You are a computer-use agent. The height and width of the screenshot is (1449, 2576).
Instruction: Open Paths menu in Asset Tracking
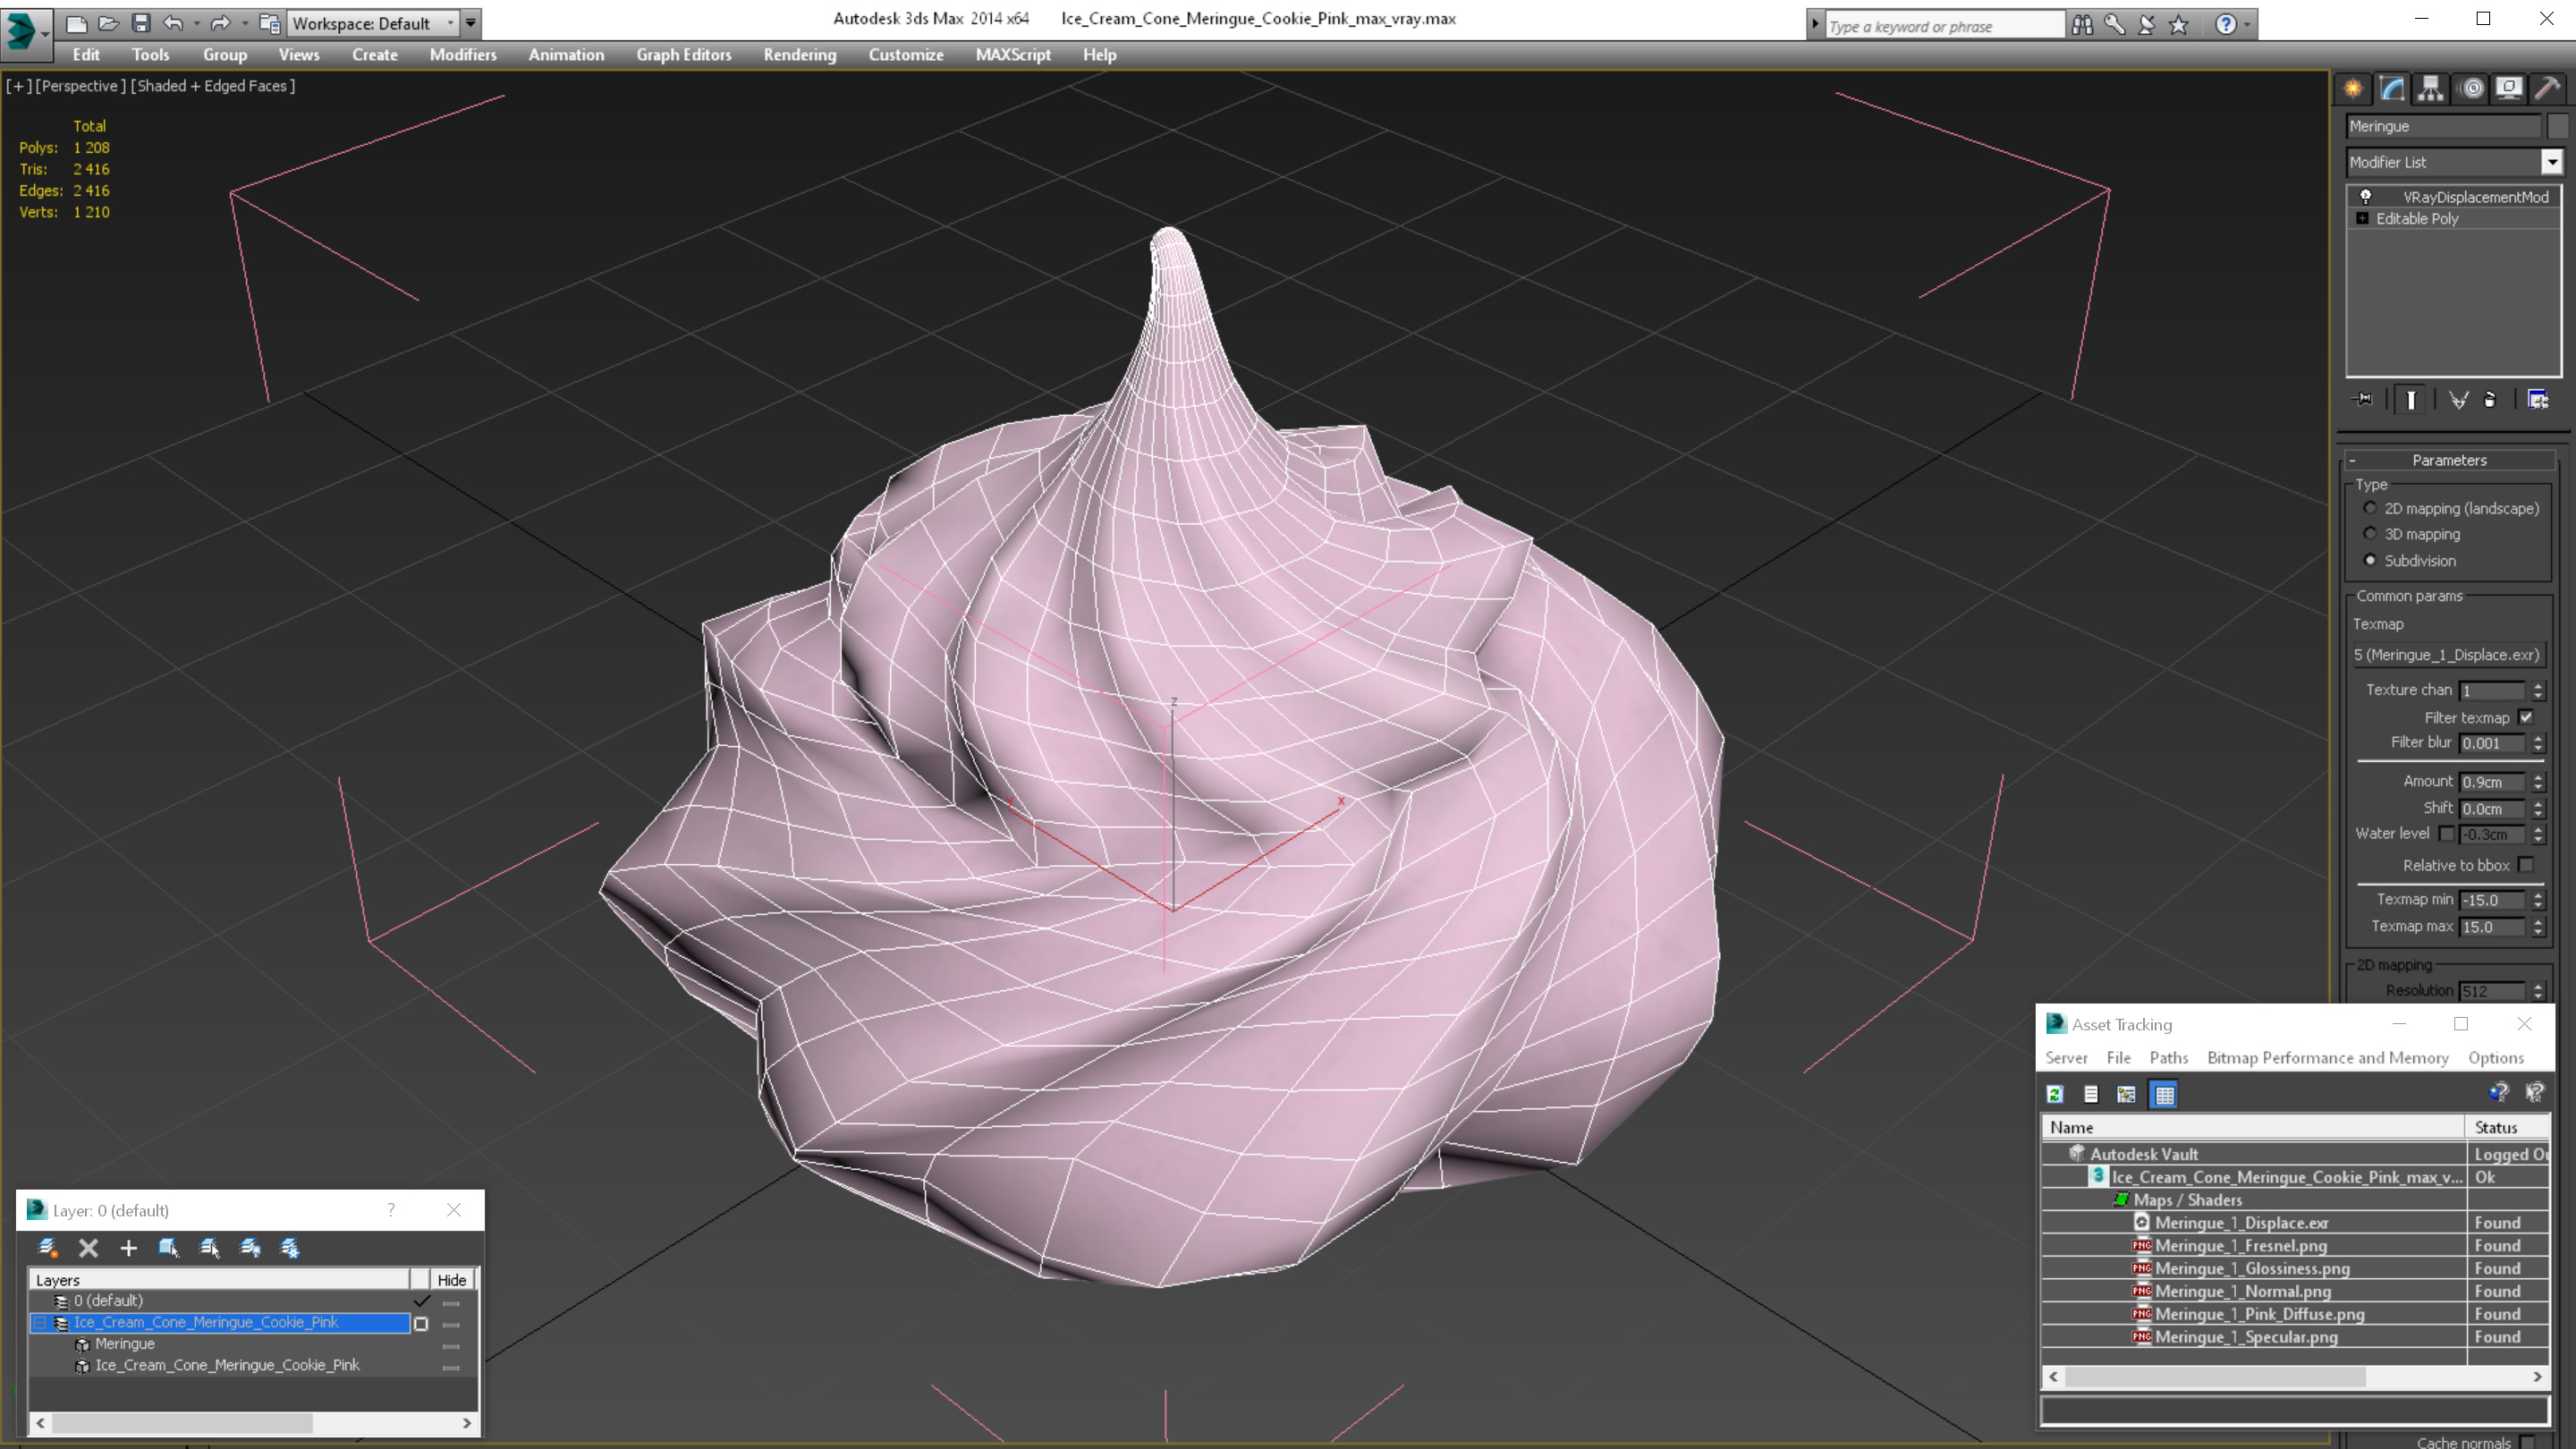pos(2169,1058)
